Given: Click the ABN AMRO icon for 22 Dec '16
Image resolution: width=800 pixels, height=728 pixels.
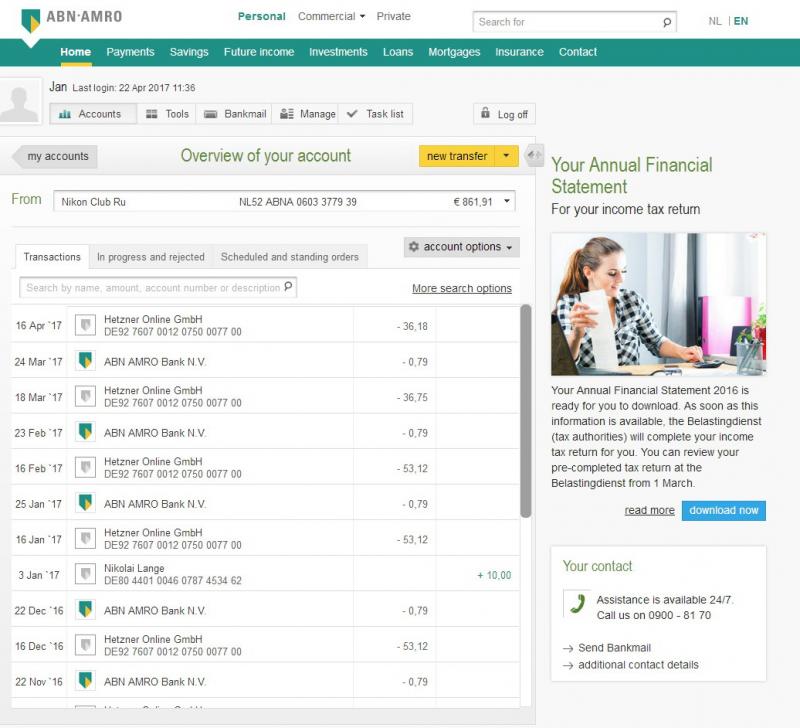Looking at the screenshot, I should 85,610.
